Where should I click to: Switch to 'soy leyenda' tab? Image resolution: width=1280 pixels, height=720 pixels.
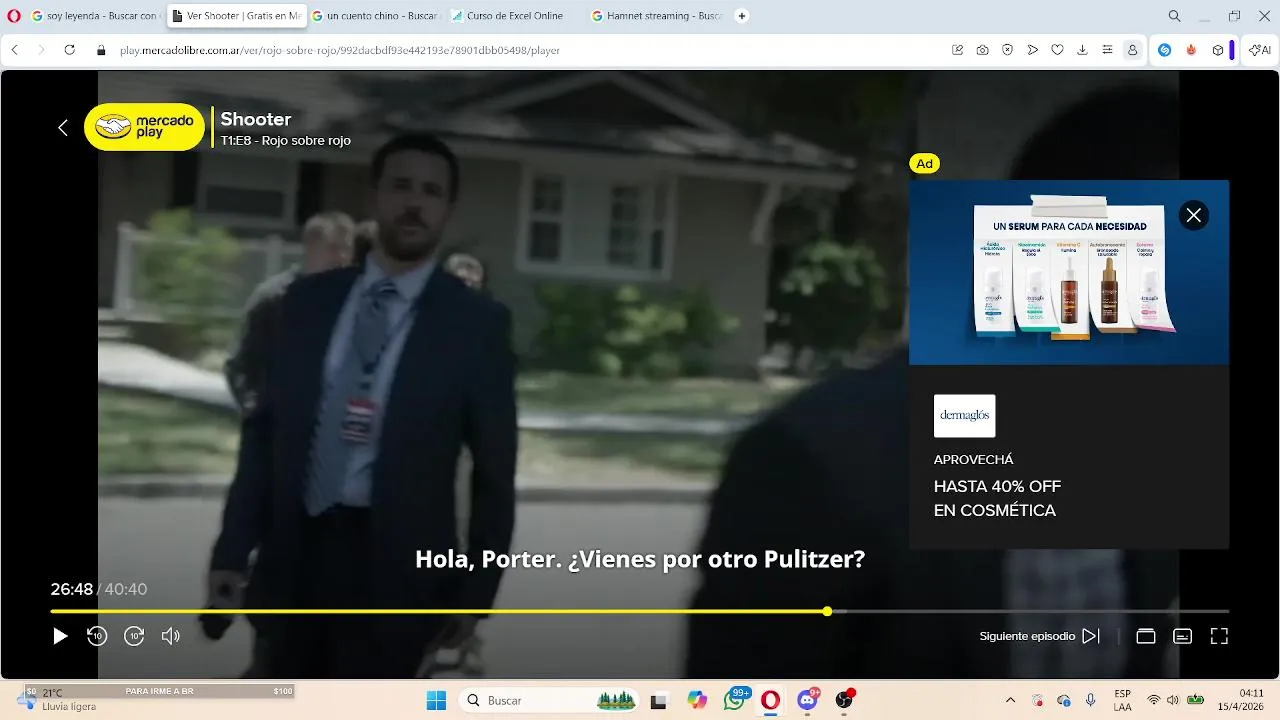pos(95,16)
